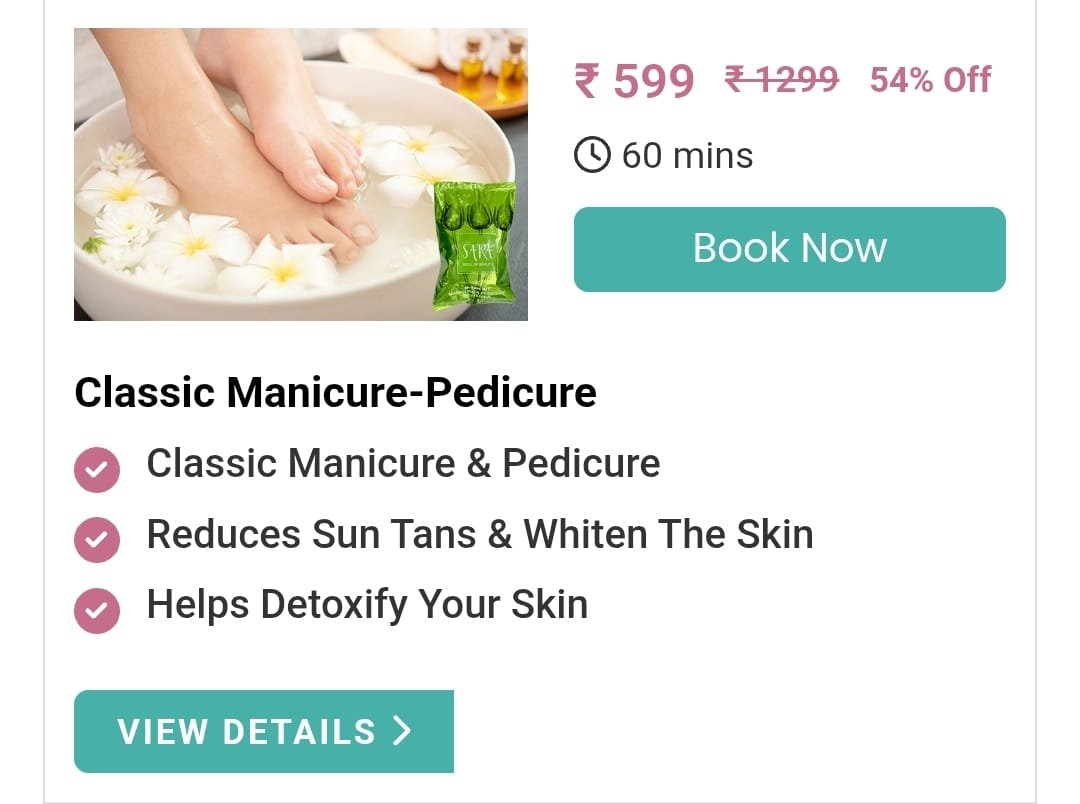Click checkmark beside Helps Detoxify Your Skin
The width and height of the screenshot is (1080, 804).
pyautogui.click(x=97, y=610)
